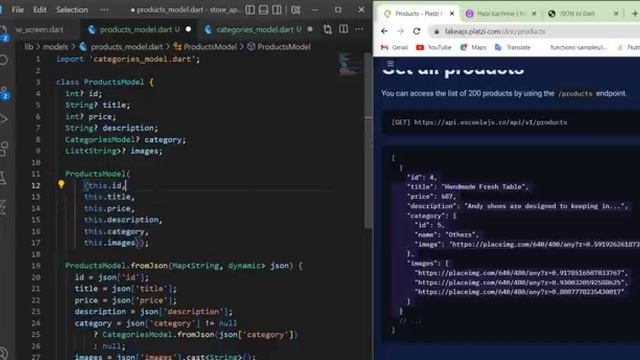Open Customize Layout in VS Code title bar

(x=296, y=10)
